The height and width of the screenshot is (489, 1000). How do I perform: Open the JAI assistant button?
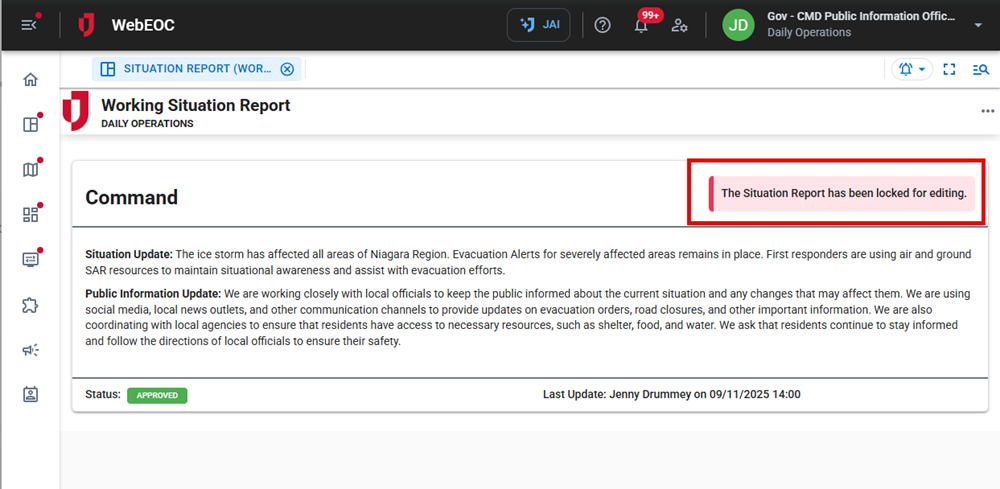(539, 25)
